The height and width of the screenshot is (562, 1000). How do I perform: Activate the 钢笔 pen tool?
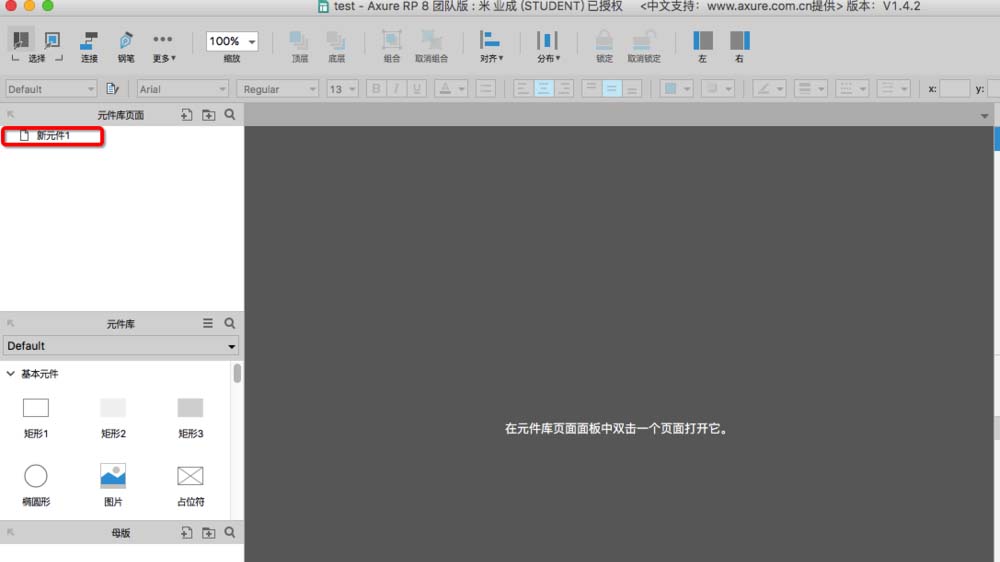[x=126, y=47]
